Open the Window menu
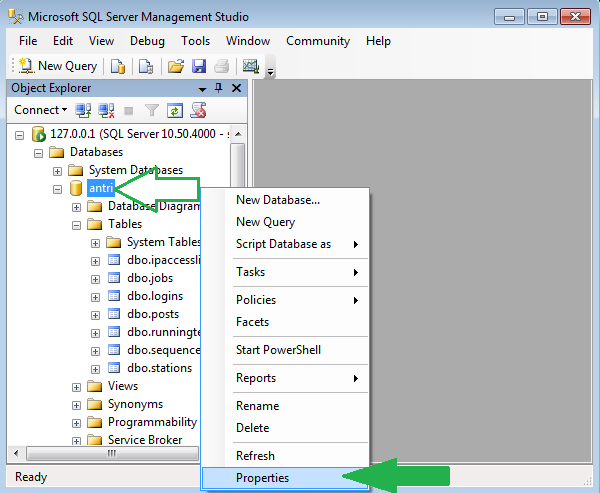This screenshot has height=493, width=600. tap(248, 41)
